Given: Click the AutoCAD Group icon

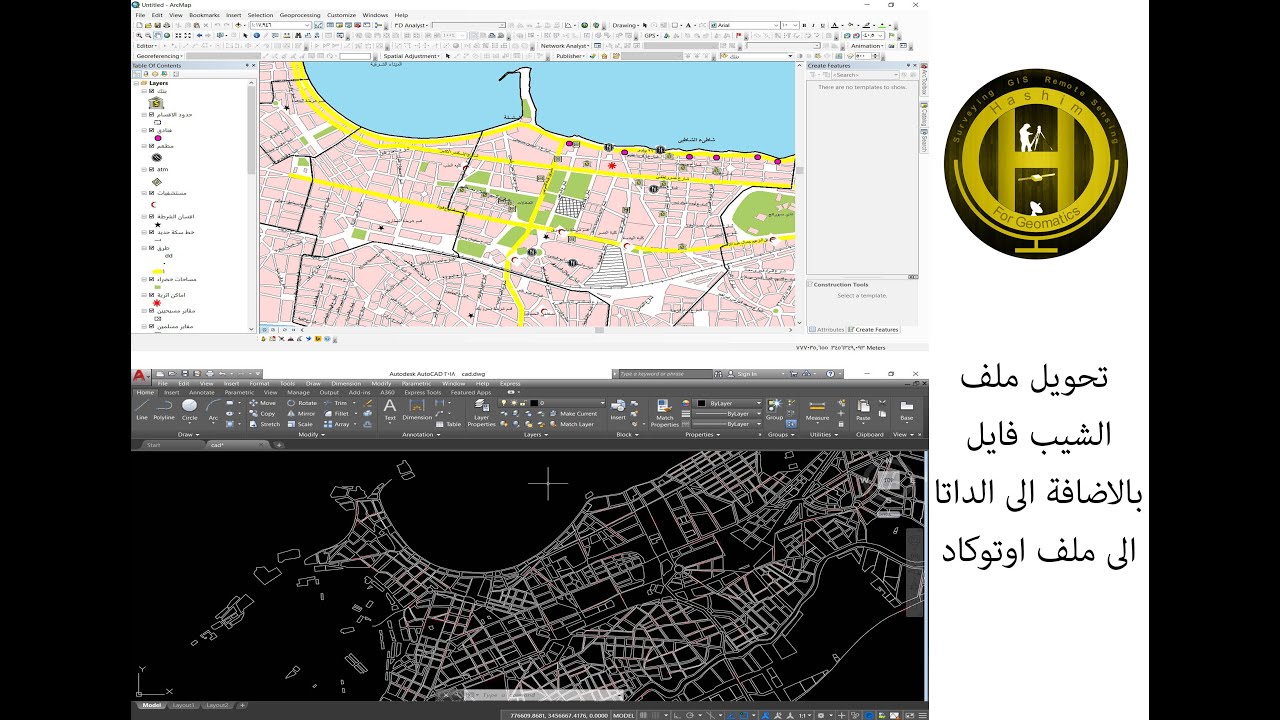Looking at the screenshot, I should [774, 408].
